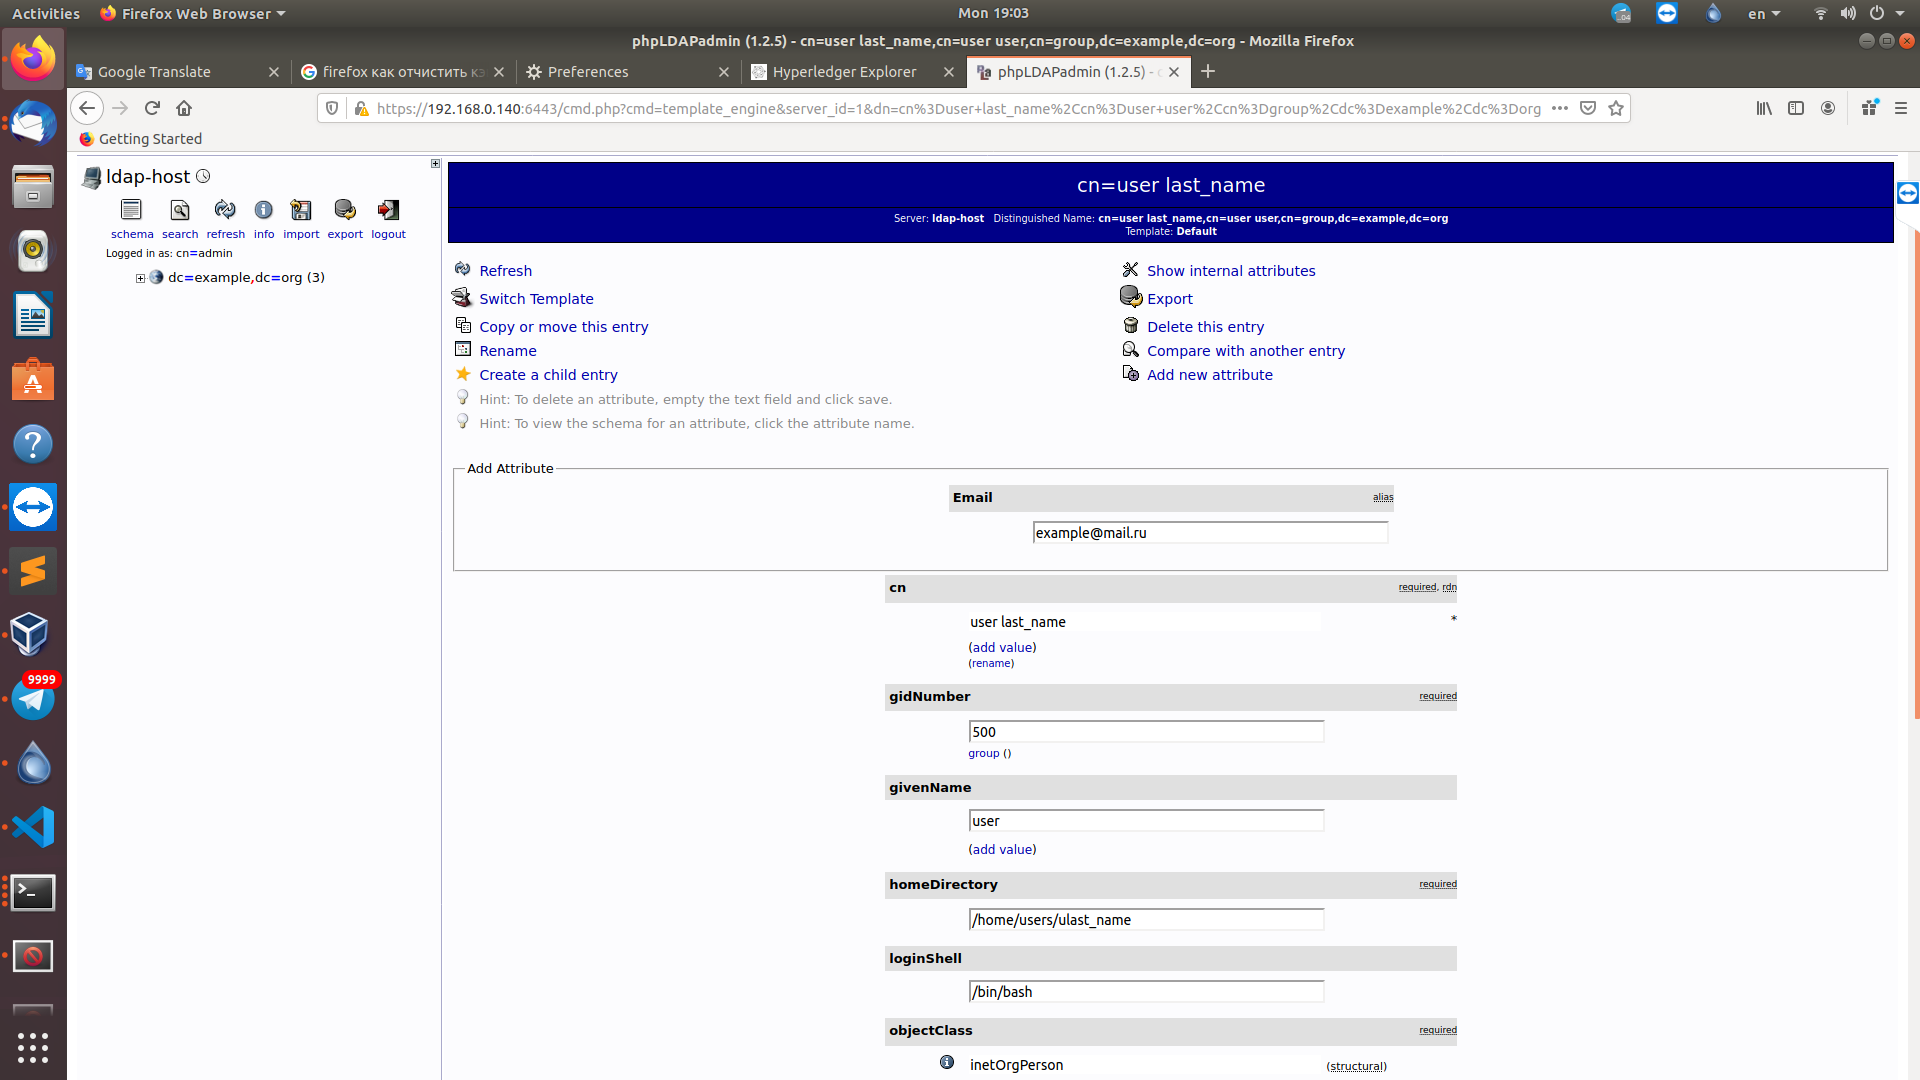Switch to the Hyperledger Explorer tab

pyautogui.click(x=843, y=72)
